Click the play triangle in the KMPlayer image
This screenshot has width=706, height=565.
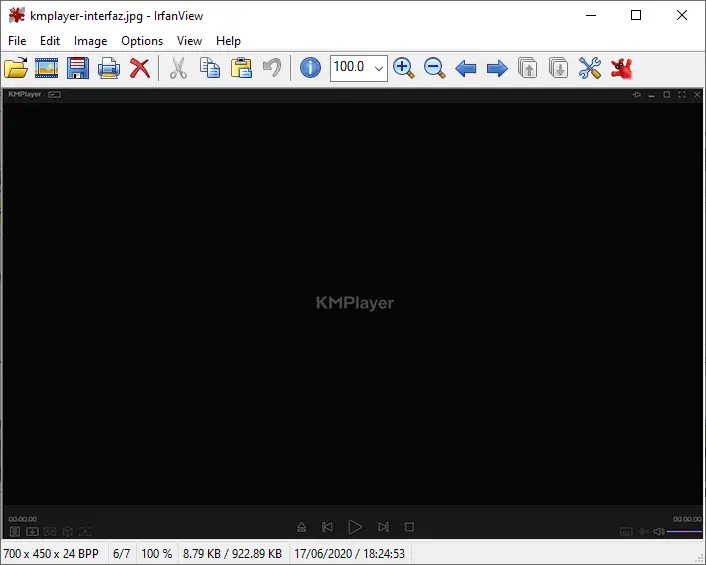coord(355,527)
